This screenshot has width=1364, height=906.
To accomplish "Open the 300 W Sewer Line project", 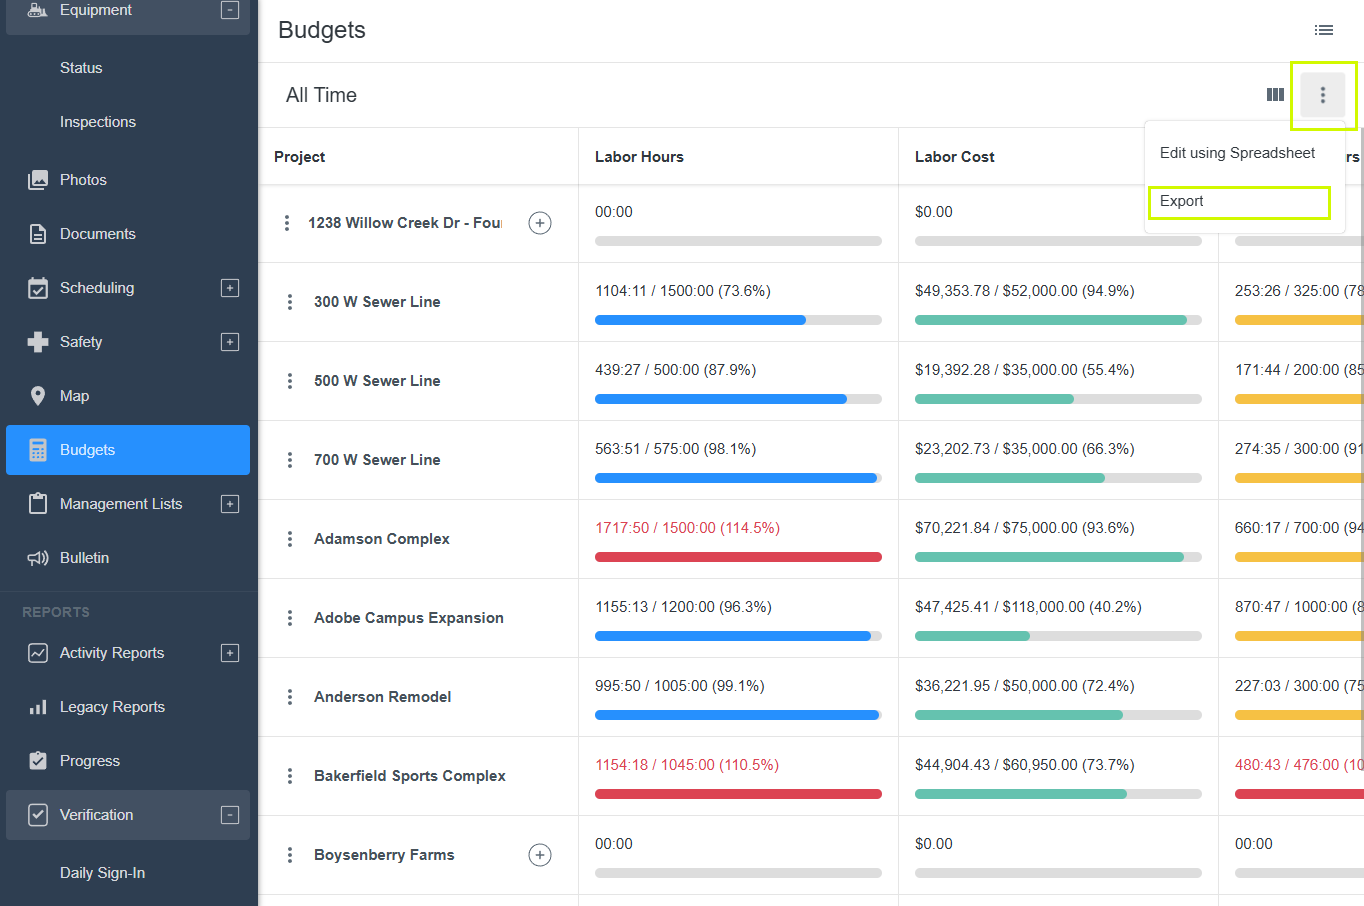I will tap(377, 302).
